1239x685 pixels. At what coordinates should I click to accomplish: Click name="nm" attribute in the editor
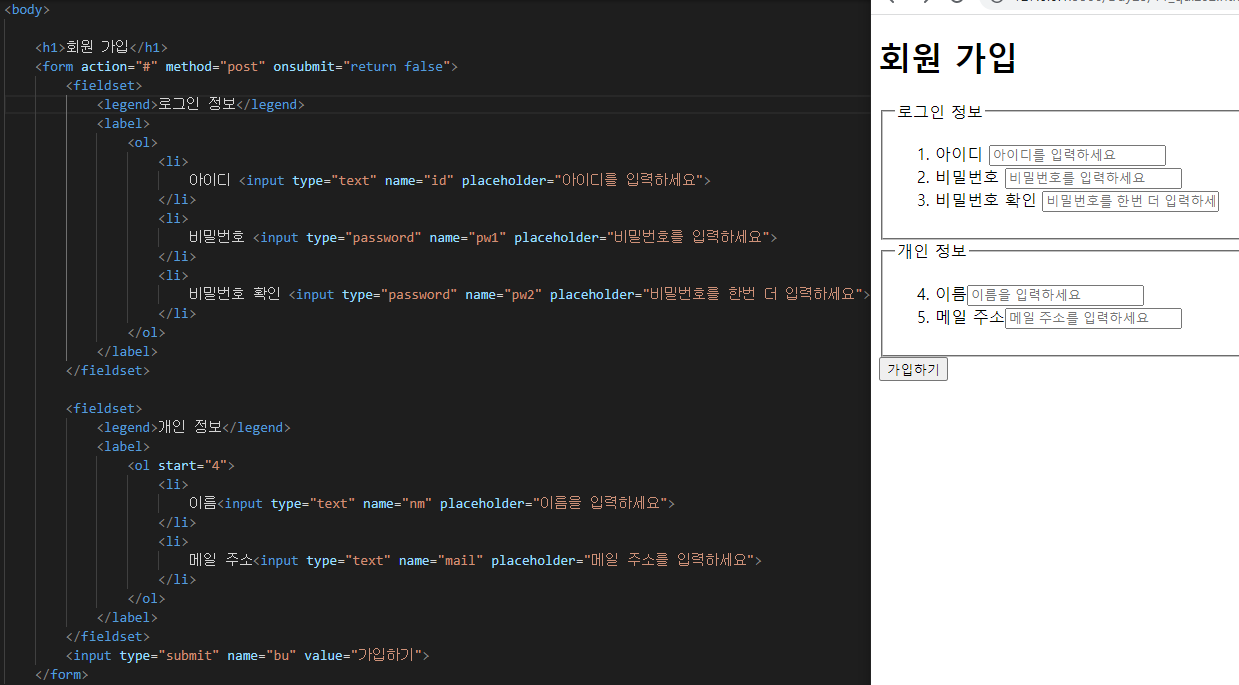point(397,503)
